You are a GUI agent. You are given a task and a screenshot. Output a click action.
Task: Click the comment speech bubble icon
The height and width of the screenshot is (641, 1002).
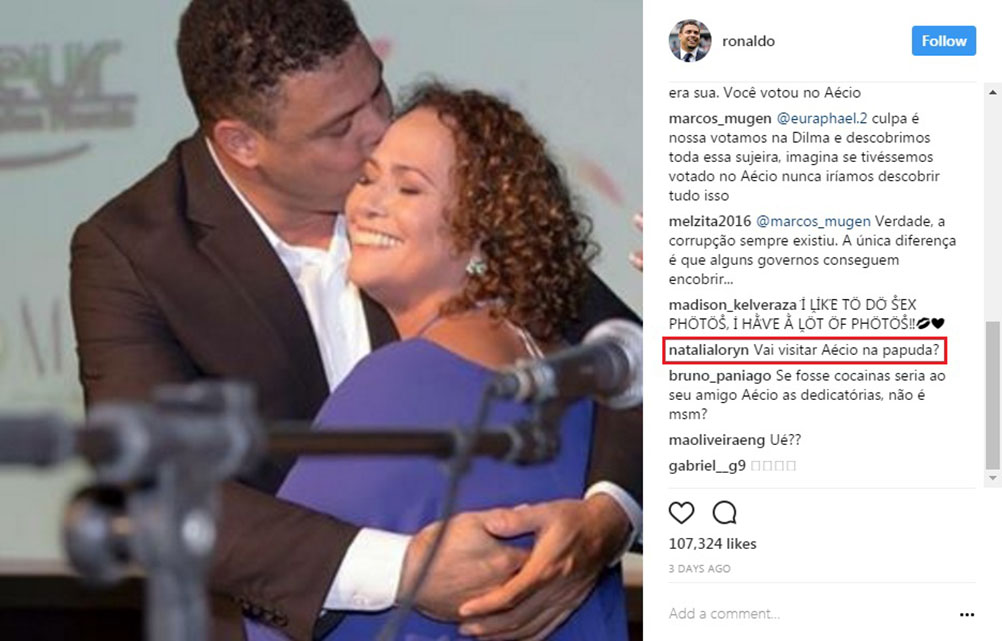coord(725,513)
